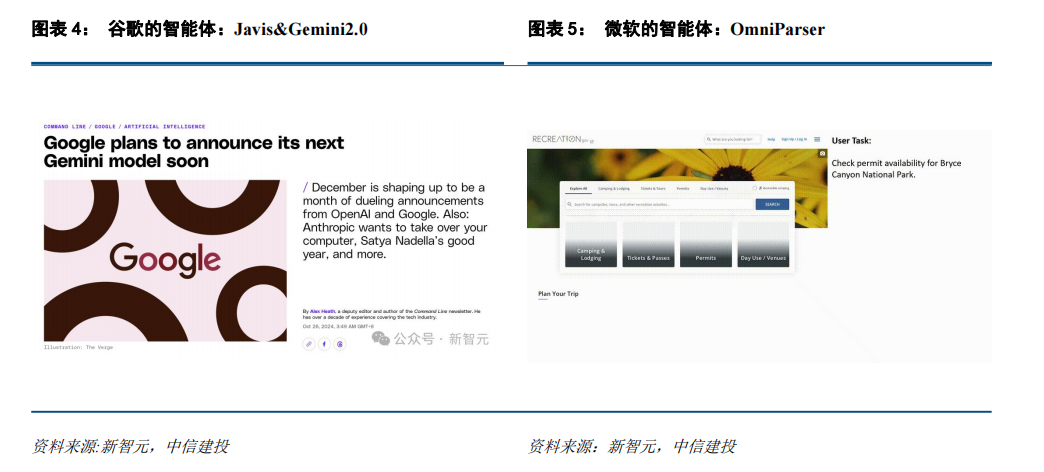Click the 'Oct 26, 2024' article date

pos(338,326)
